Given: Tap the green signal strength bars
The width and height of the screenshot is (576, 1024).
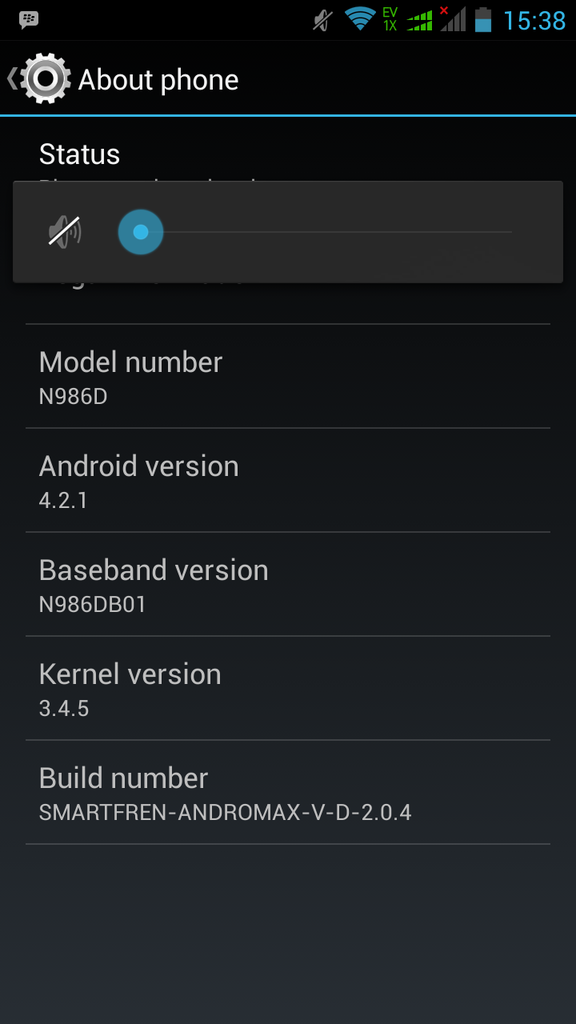Looking at the screenshot, I should point(419,20).
